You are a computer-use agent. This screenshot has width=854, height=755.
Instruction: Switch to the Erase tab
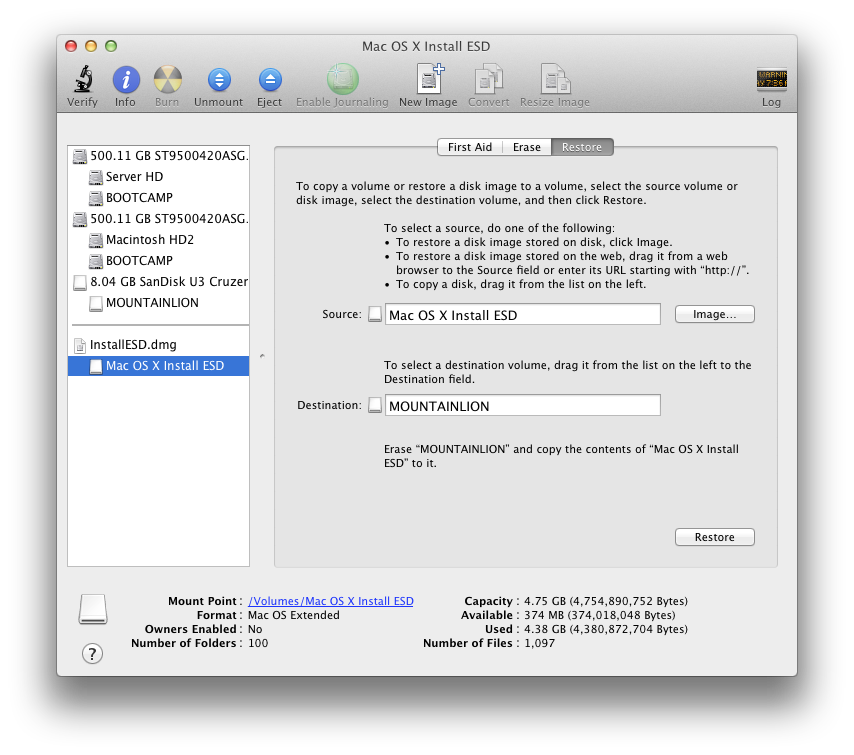(x=526, y=147)
